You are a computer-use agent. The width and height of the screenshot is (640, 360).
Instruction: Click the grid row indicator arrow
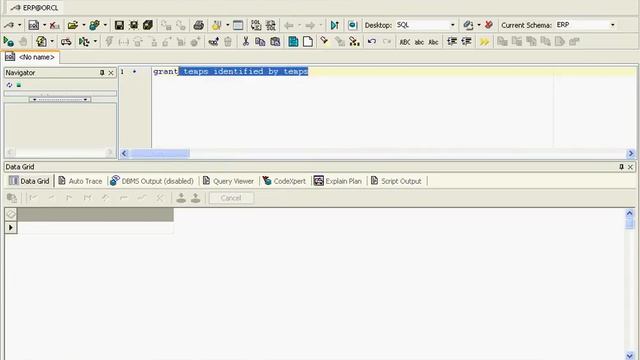pos(11,227)
